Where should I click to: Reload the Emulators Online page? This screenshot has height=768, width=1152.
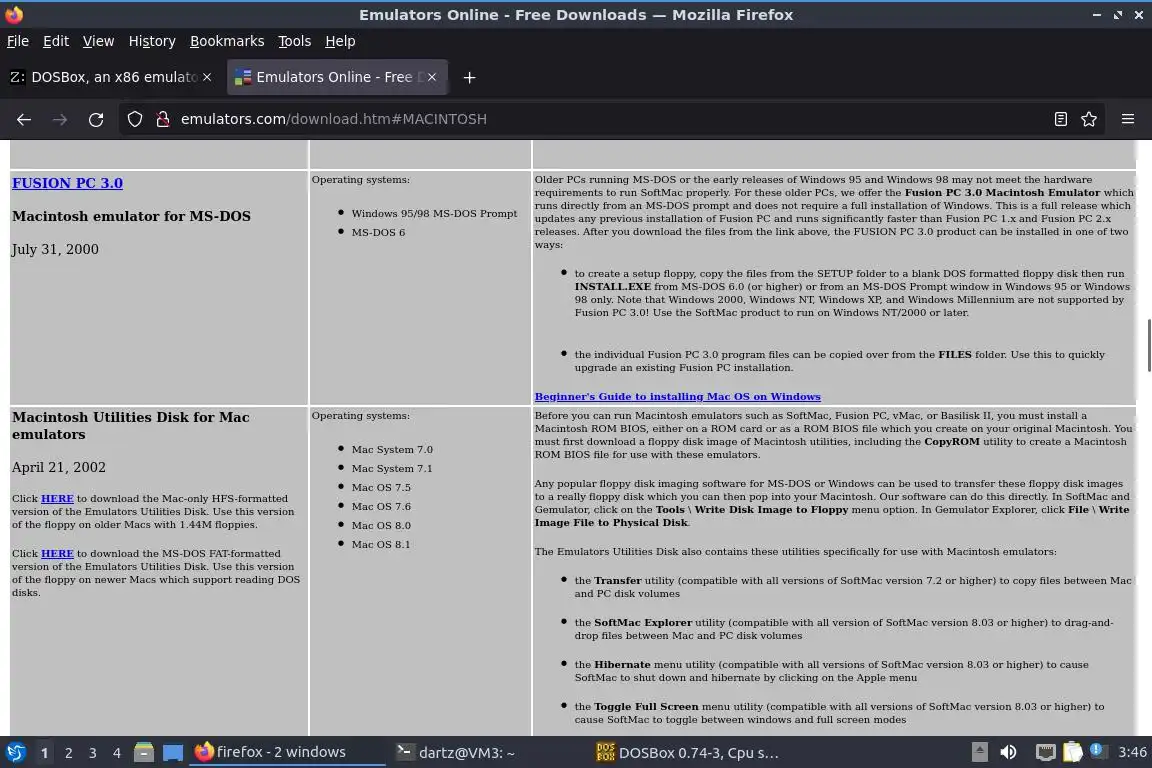96,119
